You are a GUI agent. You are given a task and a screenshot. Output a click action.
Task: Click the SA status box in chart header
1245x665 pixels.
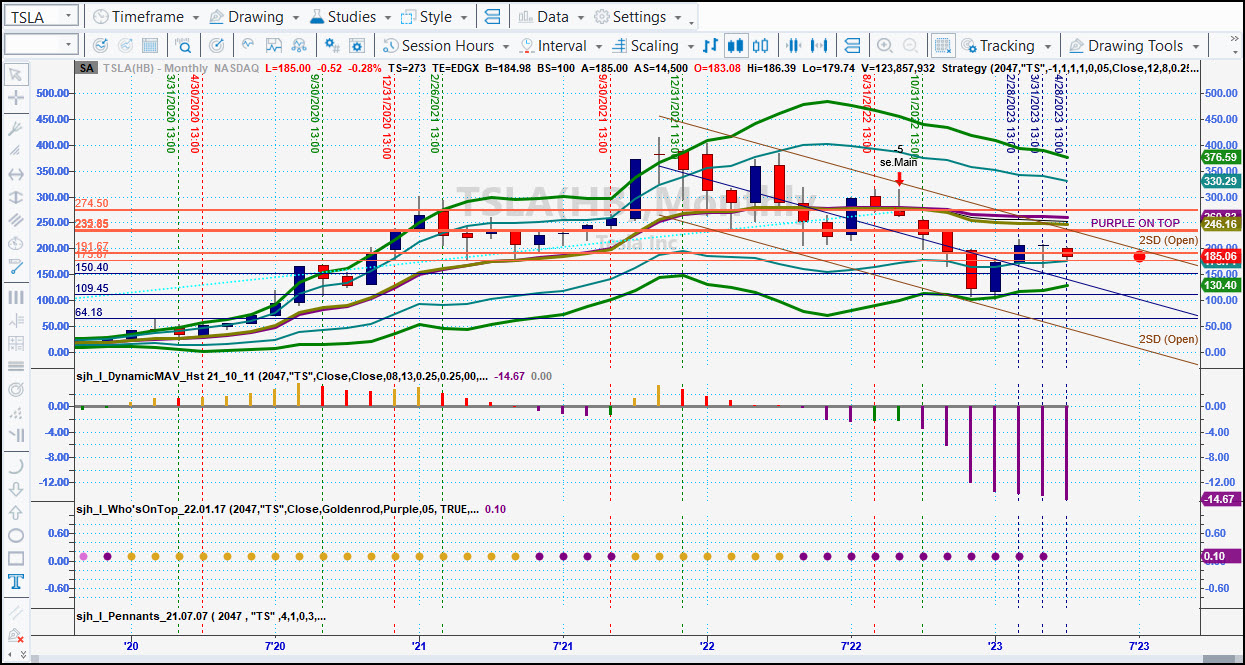(86, 67)
